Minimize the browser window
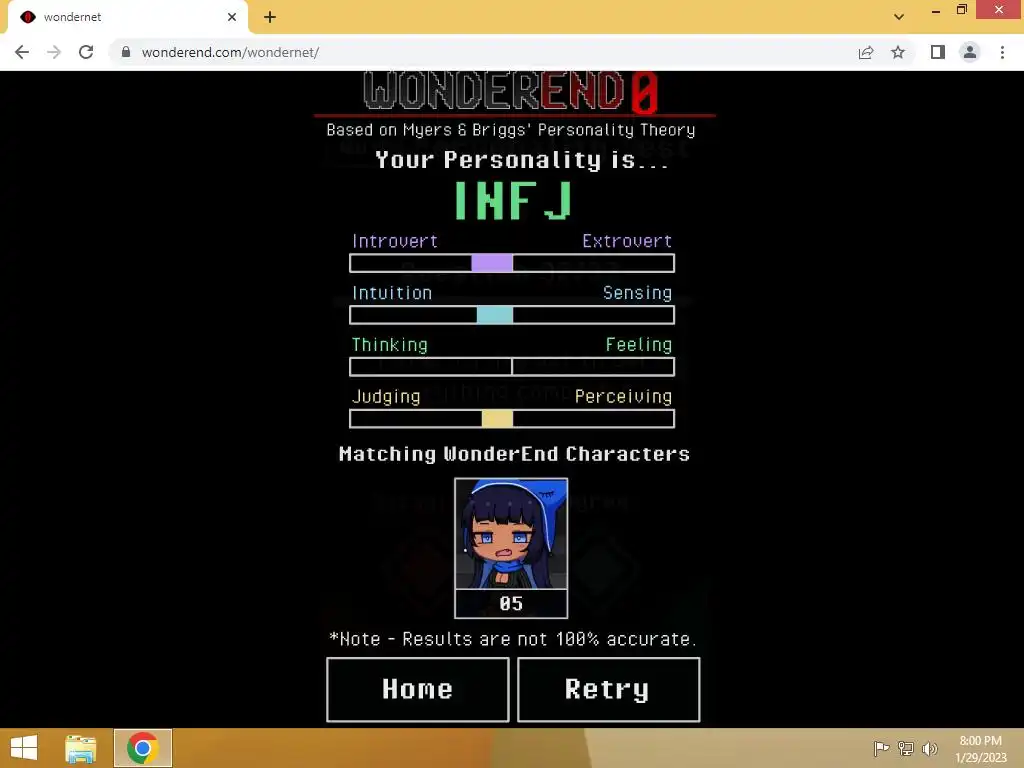Screen dimensions: 1024x768 (936, 10)
